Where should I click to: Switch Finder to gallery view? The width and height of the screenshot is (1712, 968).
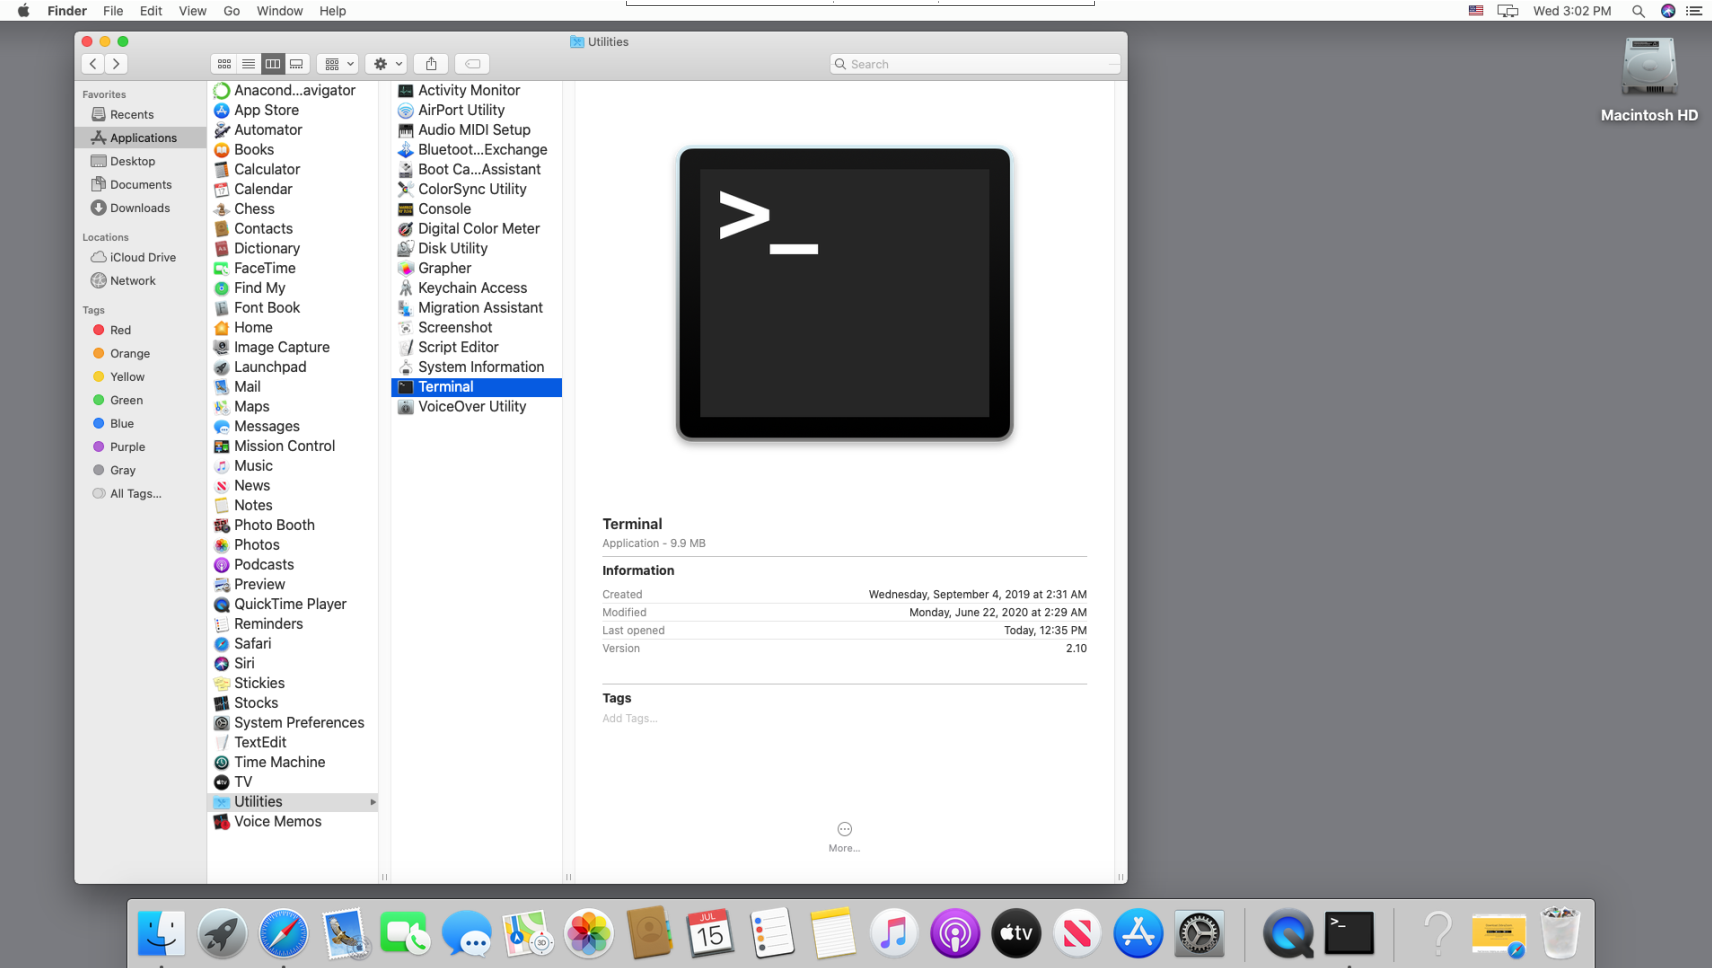[297, 64]
